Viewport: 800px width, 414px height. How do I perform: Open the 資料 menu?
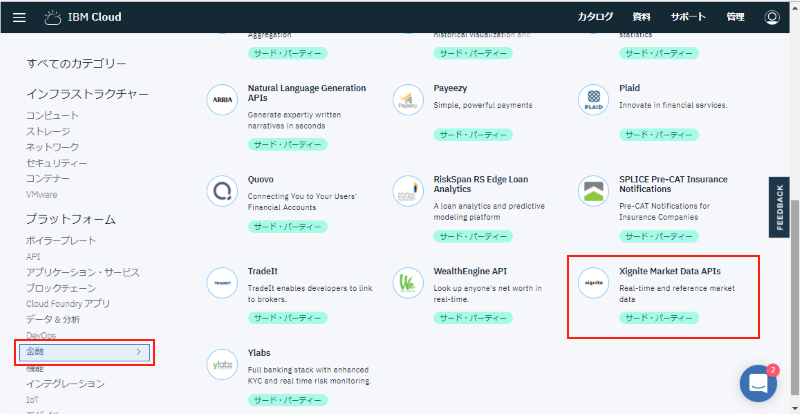tap(642, 17)
